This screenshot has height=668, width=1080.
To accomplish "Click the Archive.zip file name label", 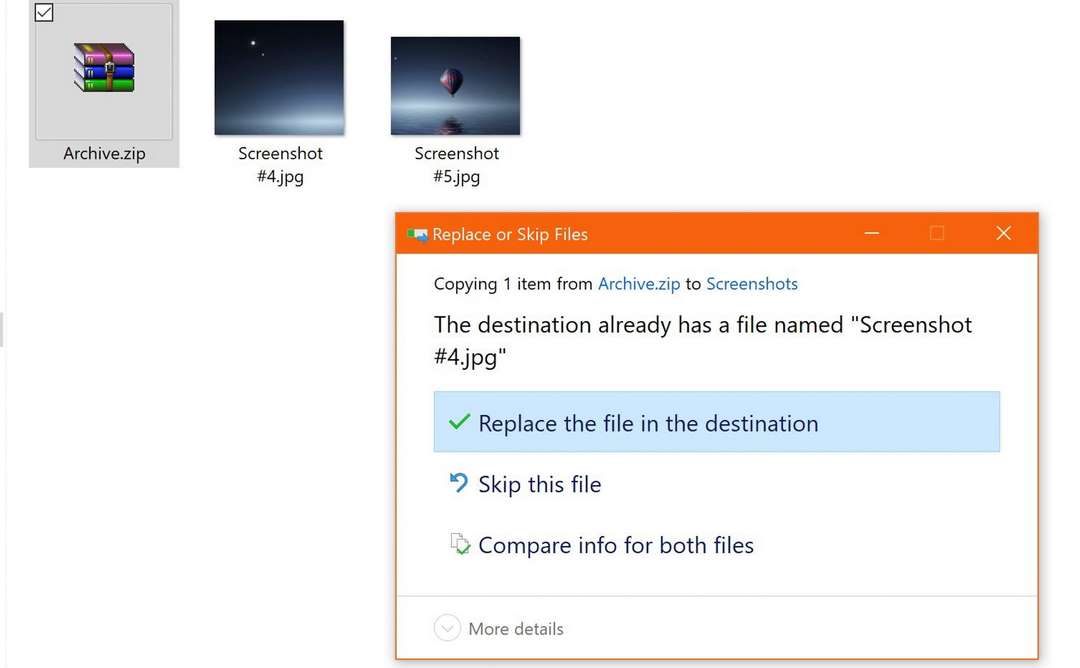I will pyautogui.click(x=104, y=154).
